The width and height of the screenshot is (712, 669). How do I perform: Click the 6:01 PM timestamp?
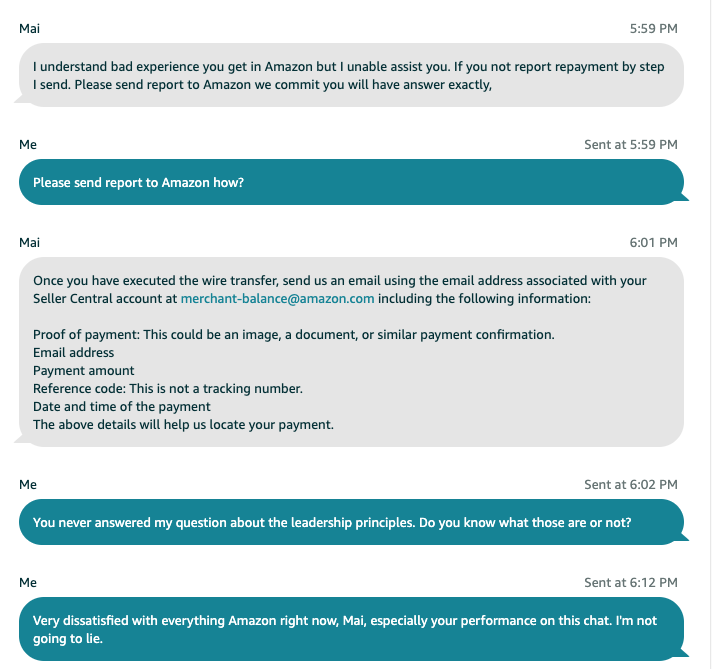653,243
